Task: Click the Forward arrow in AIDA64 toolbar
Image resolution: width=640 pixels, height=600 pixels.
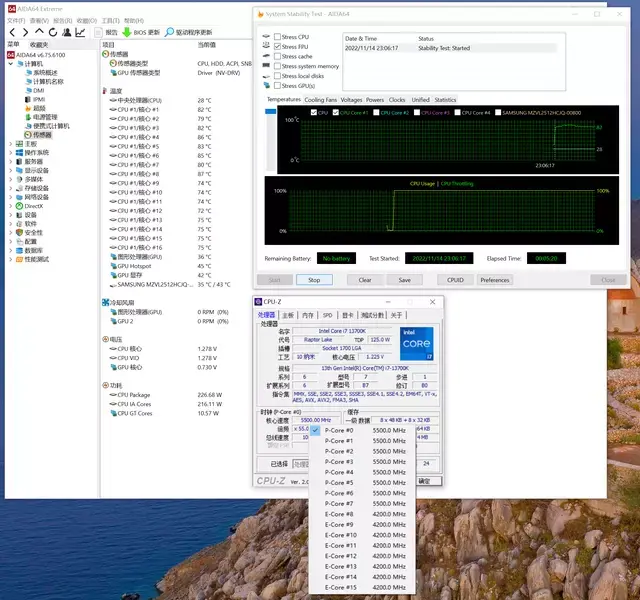Action: coord(25,32)
